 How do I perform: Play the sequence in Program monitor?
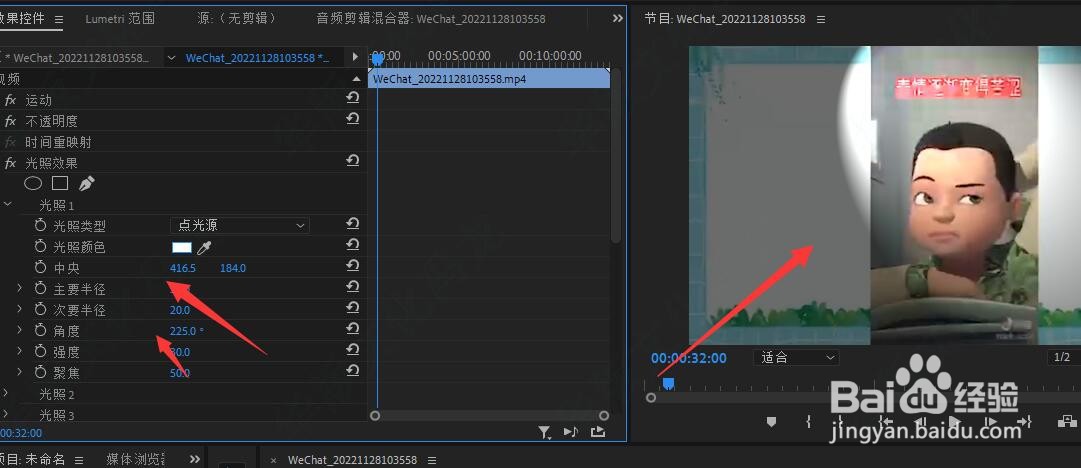(954, 421)
